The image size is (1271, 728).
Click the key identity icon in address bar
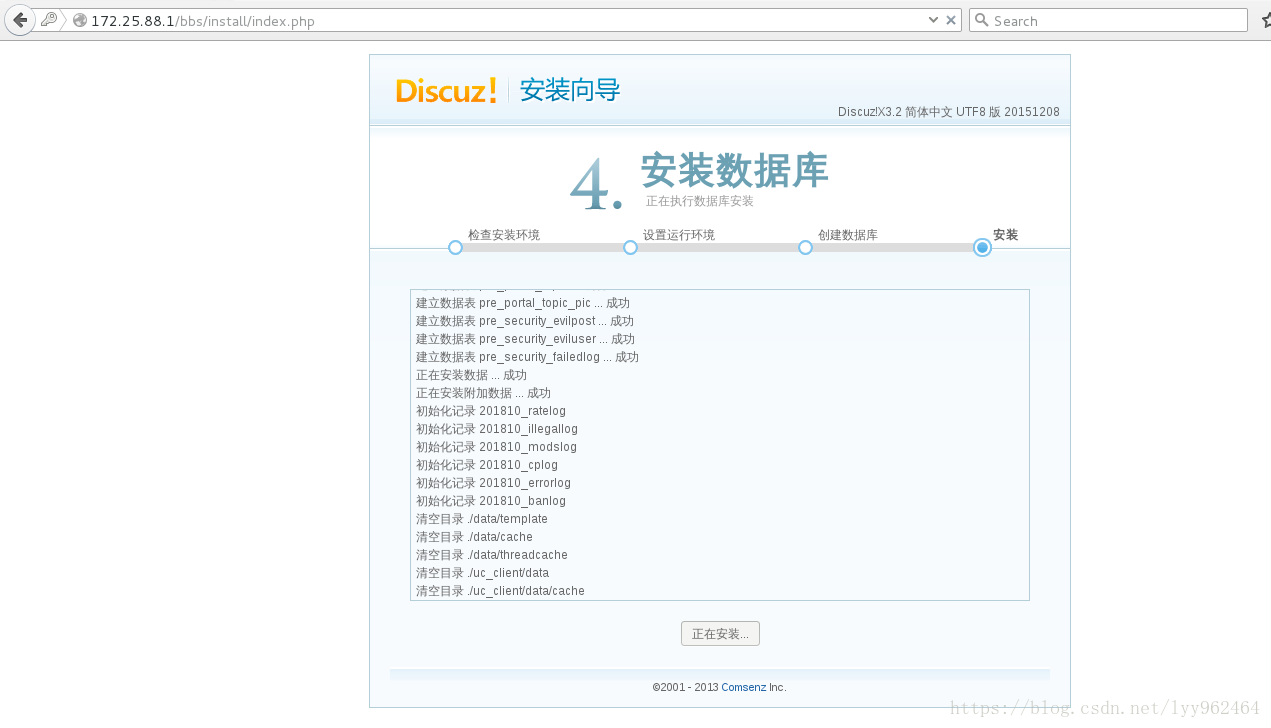(49, 20)
